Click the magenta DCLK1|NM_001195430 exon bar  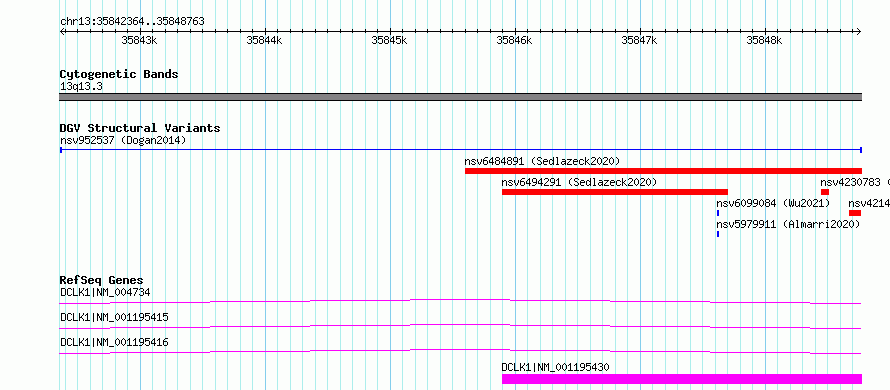click(x=682, y=379)
